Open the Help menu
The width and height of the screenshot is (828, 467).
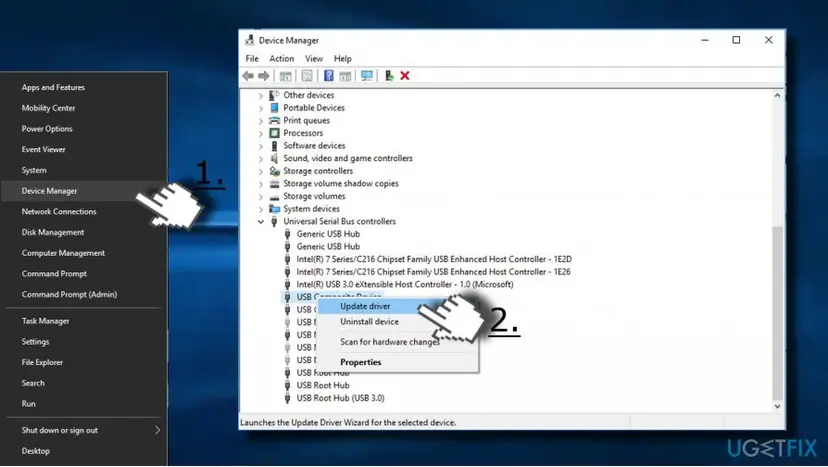[x=342, y=59]
